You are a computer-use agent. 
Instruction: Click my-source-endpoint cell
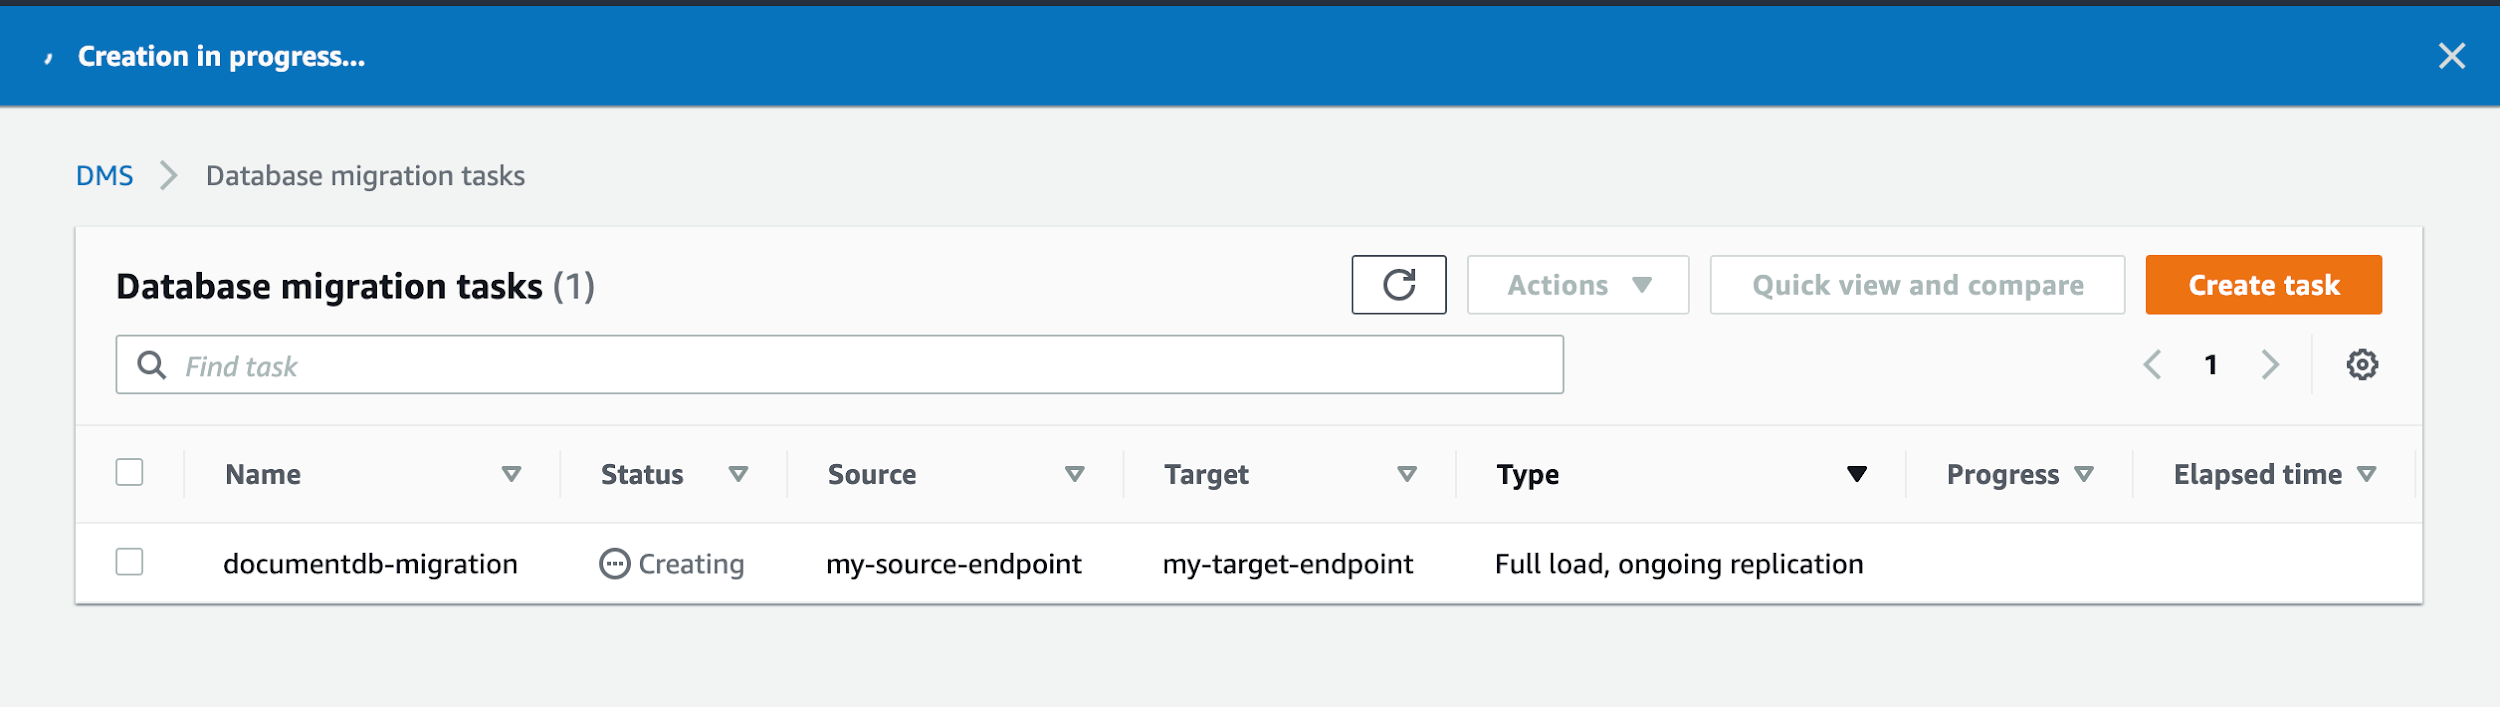(953, 564)
